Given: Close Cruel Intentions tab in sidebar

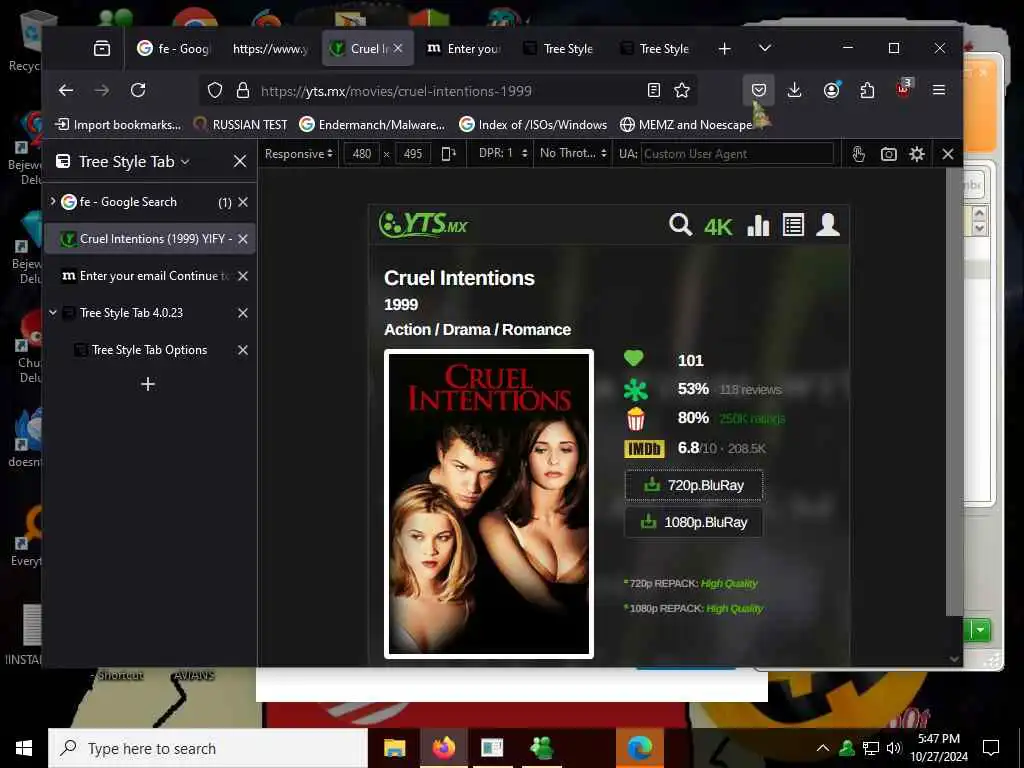Looking at the screenshot, I should [243, 239].
